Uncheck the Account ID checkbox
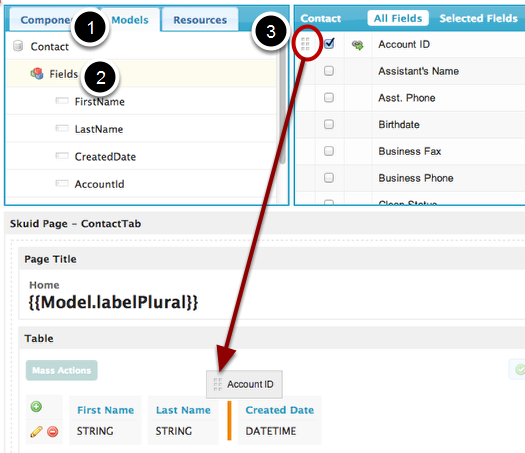525x453 pixels. click(329, 44)
